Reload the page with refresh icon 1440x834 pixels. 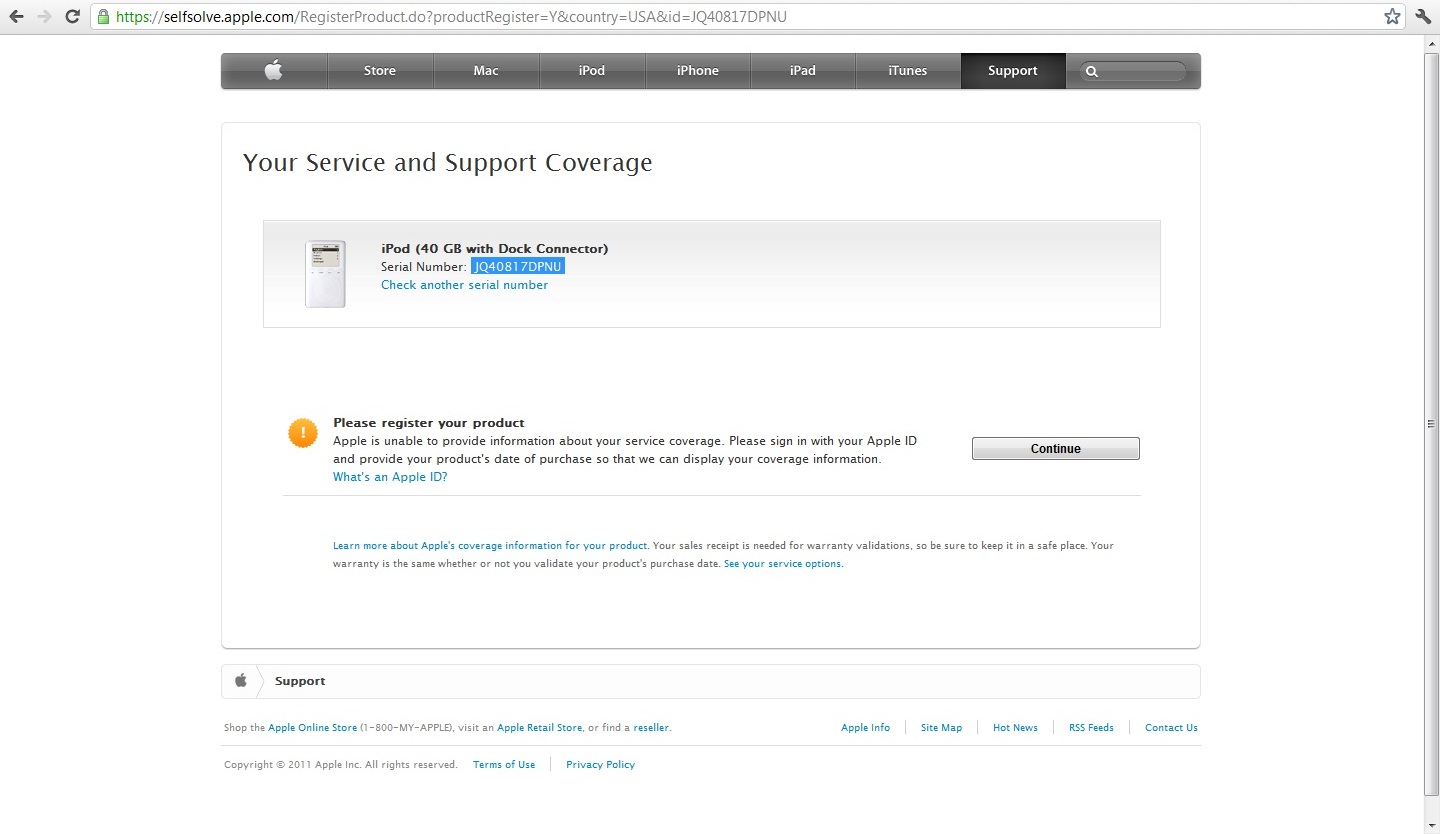click(x=72, y=17)
